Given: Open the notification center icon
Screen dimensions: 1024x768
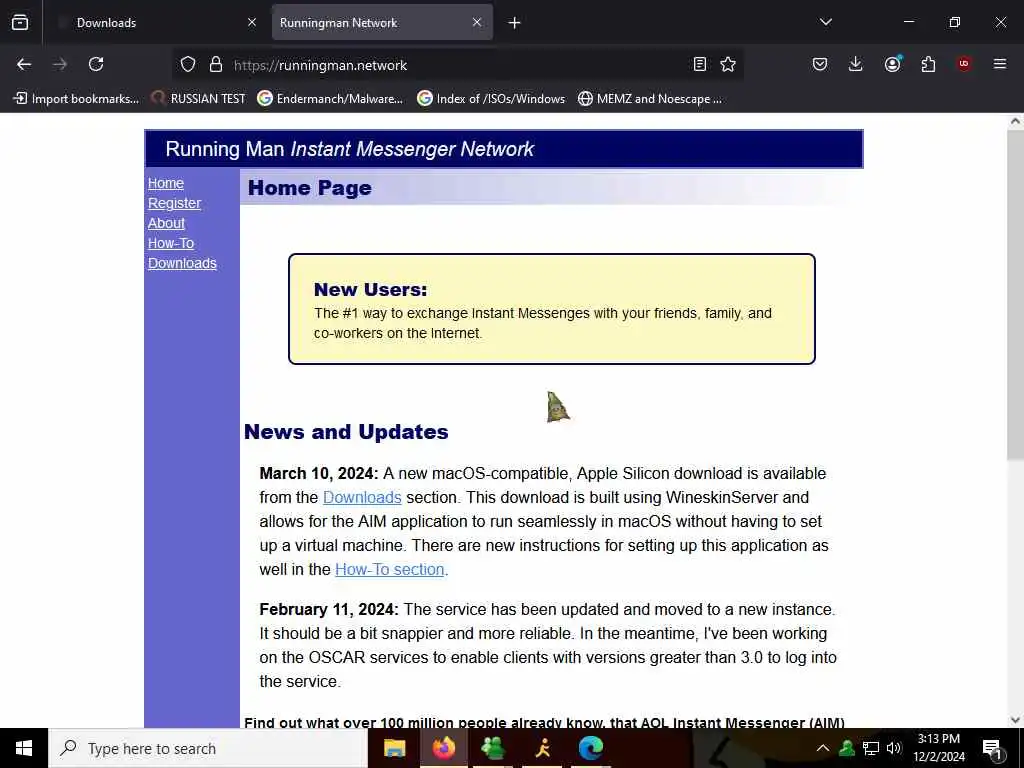Looking at the screenshot, I should click(x=993, y=748).
